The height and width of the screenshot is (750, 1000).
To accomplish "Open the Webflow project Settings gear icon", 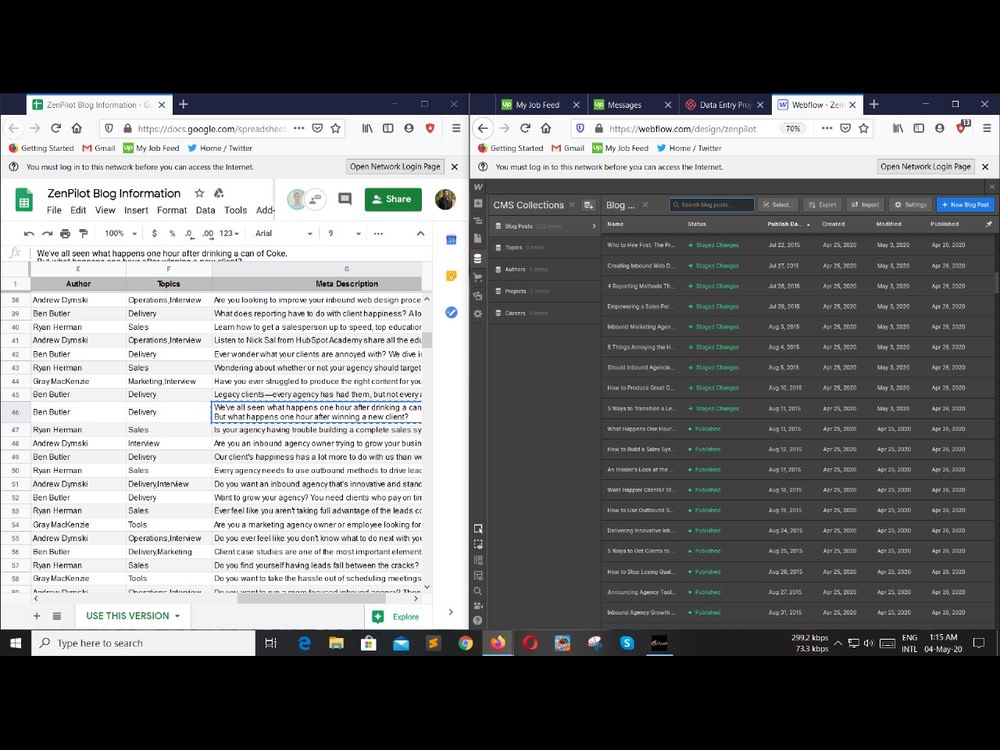I will point(478,314).
